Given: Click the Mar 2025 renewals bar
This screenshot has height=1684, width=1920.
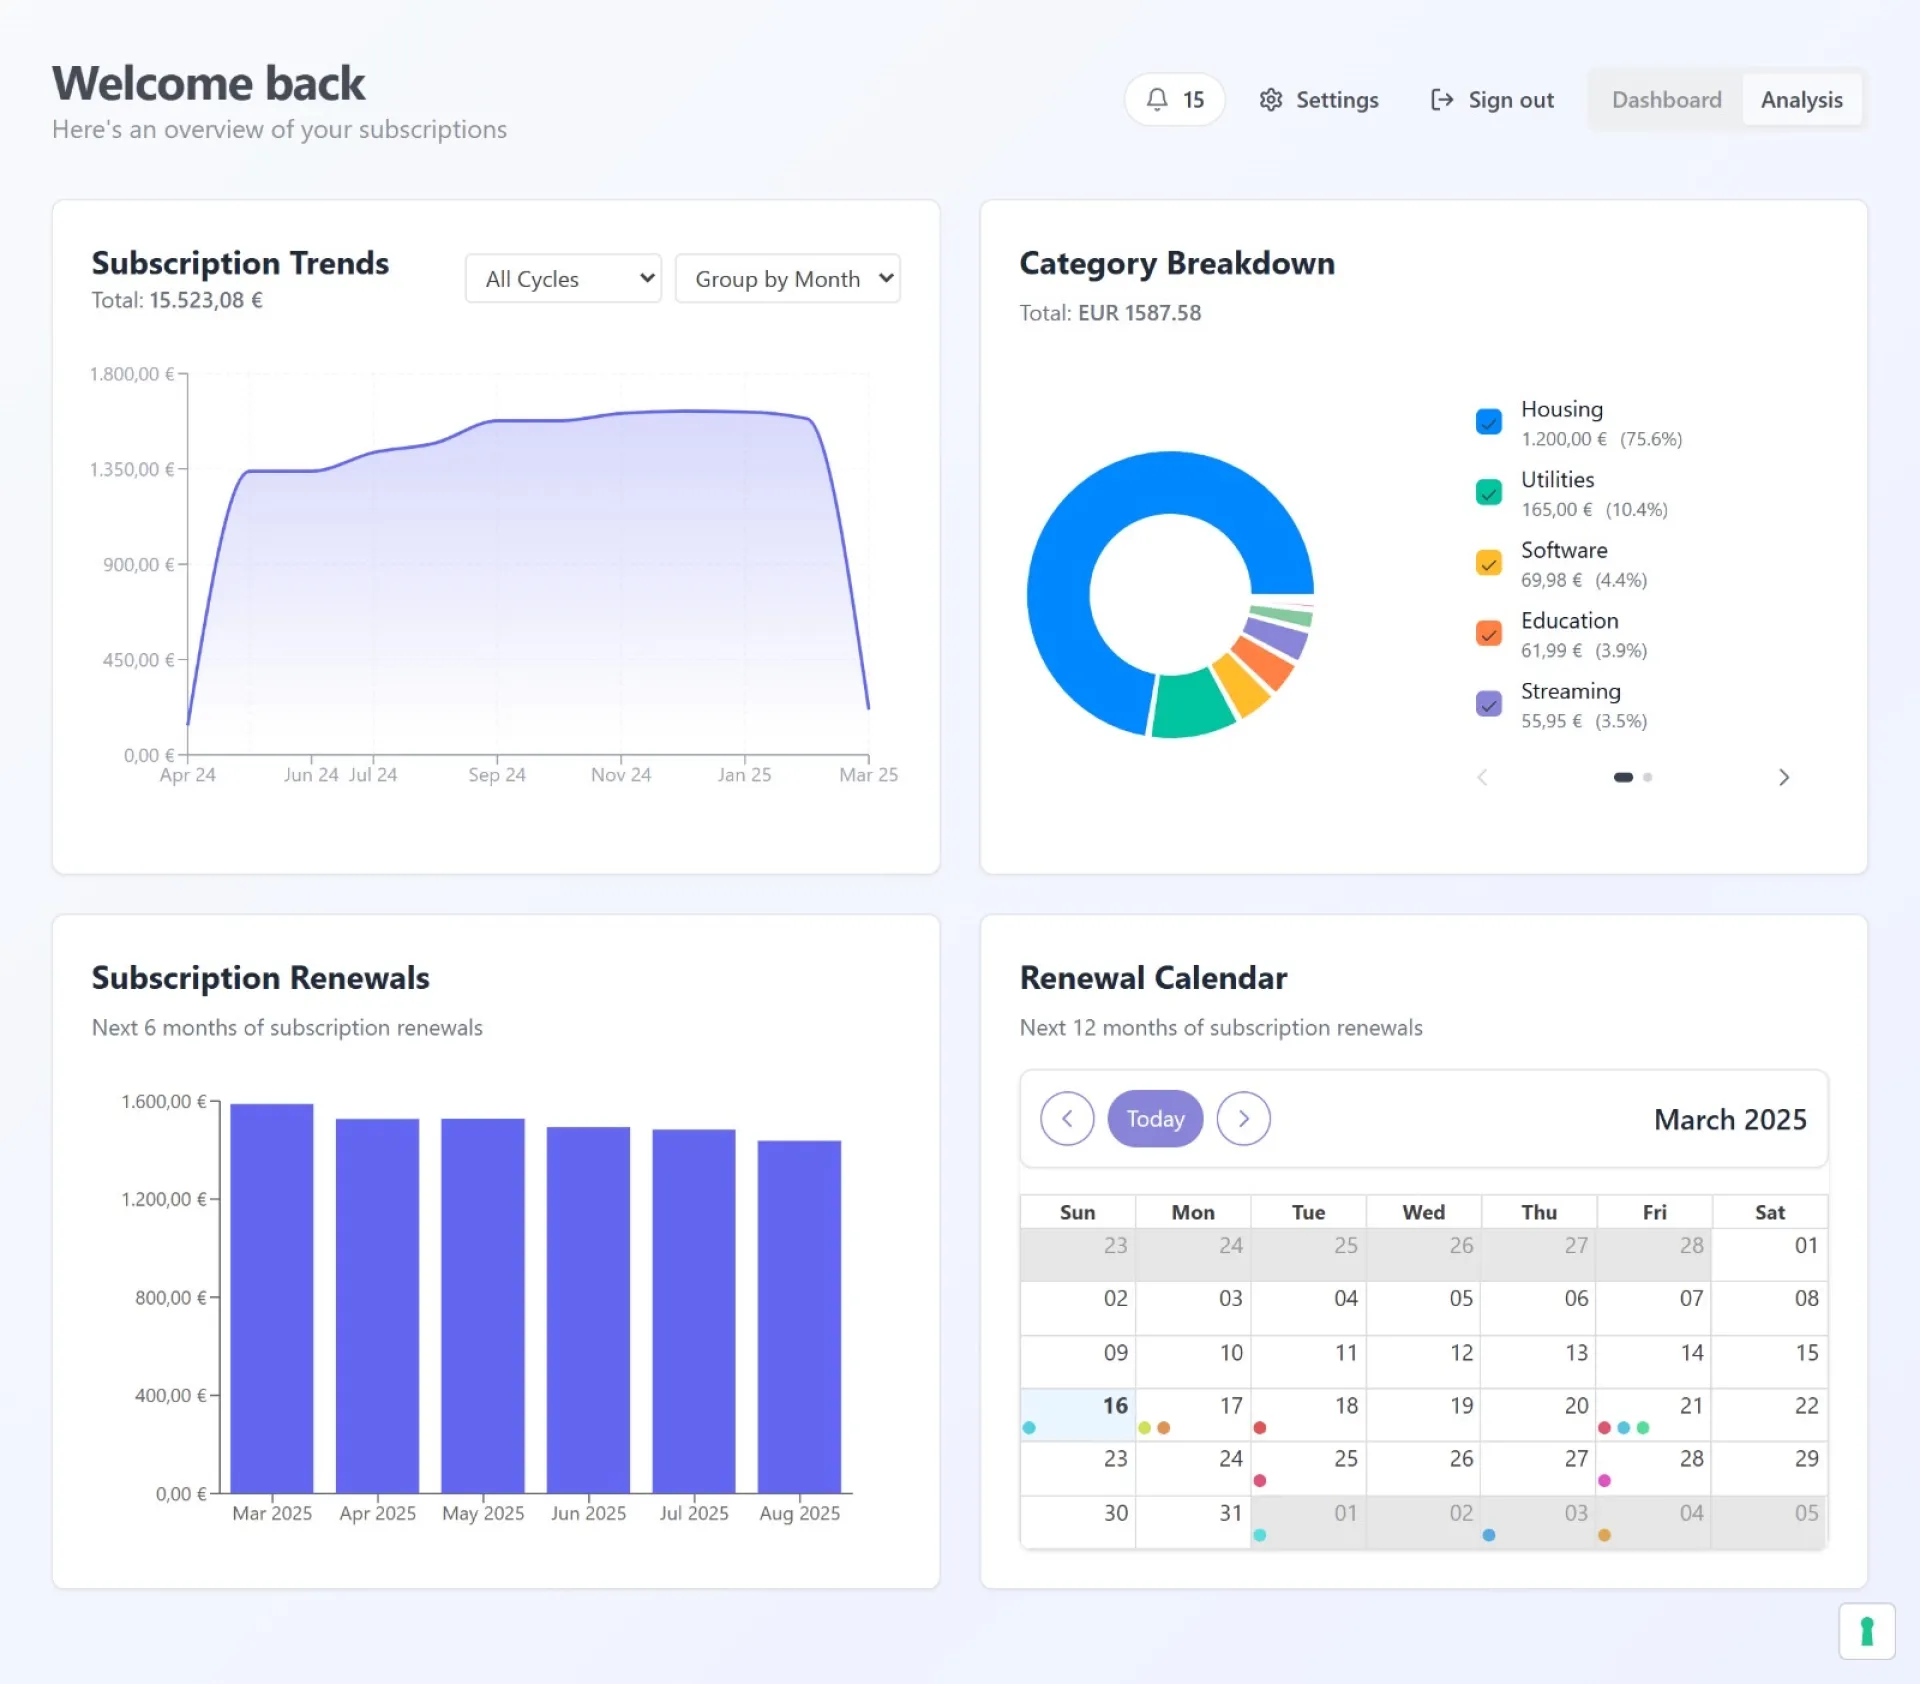Looking at the screenshot, I should 272,1298.
